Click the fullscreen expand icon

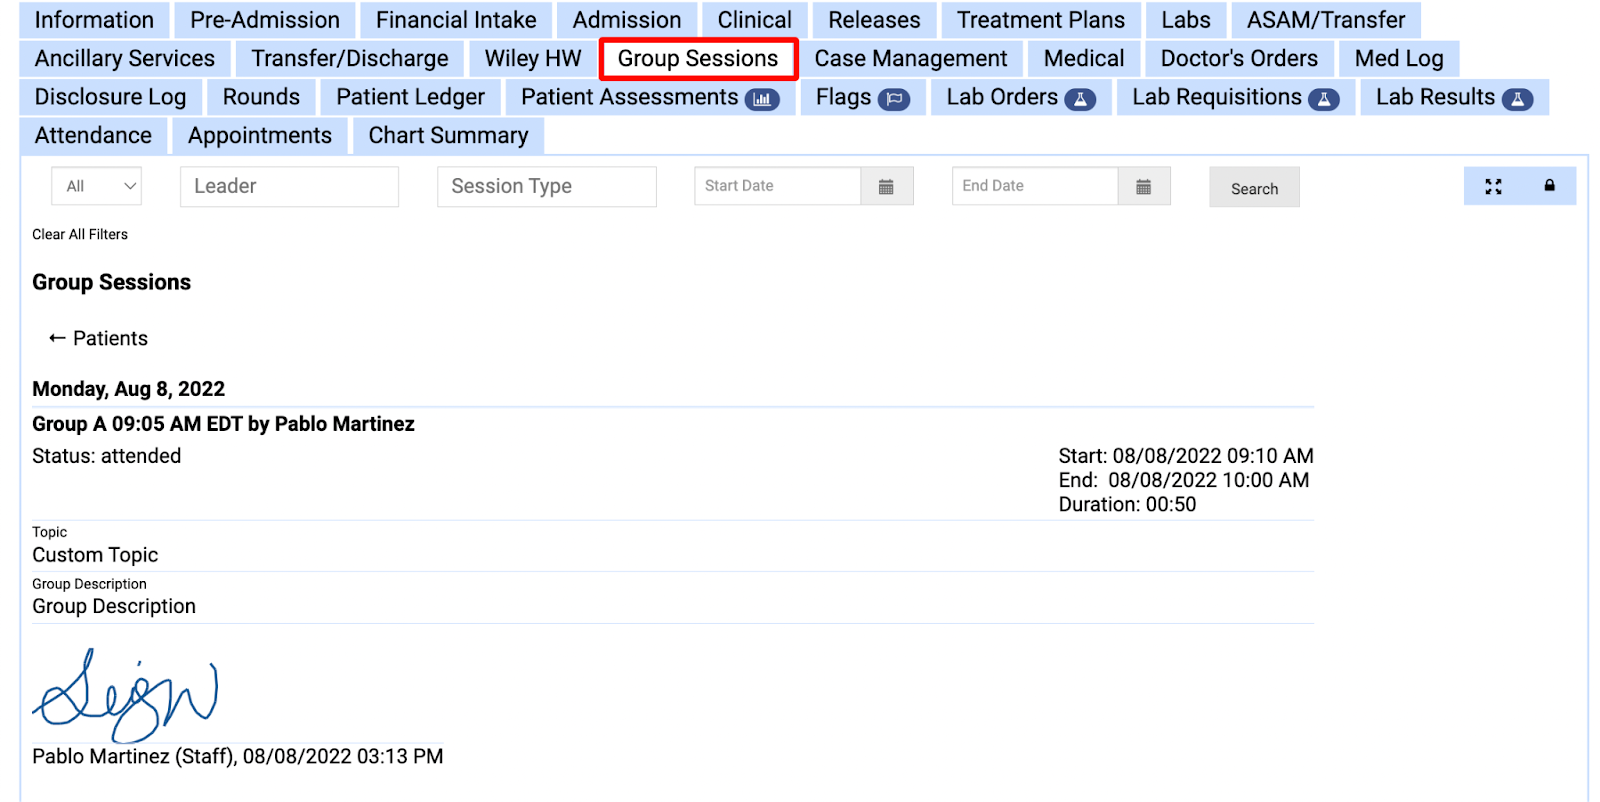pos(1493,187)
